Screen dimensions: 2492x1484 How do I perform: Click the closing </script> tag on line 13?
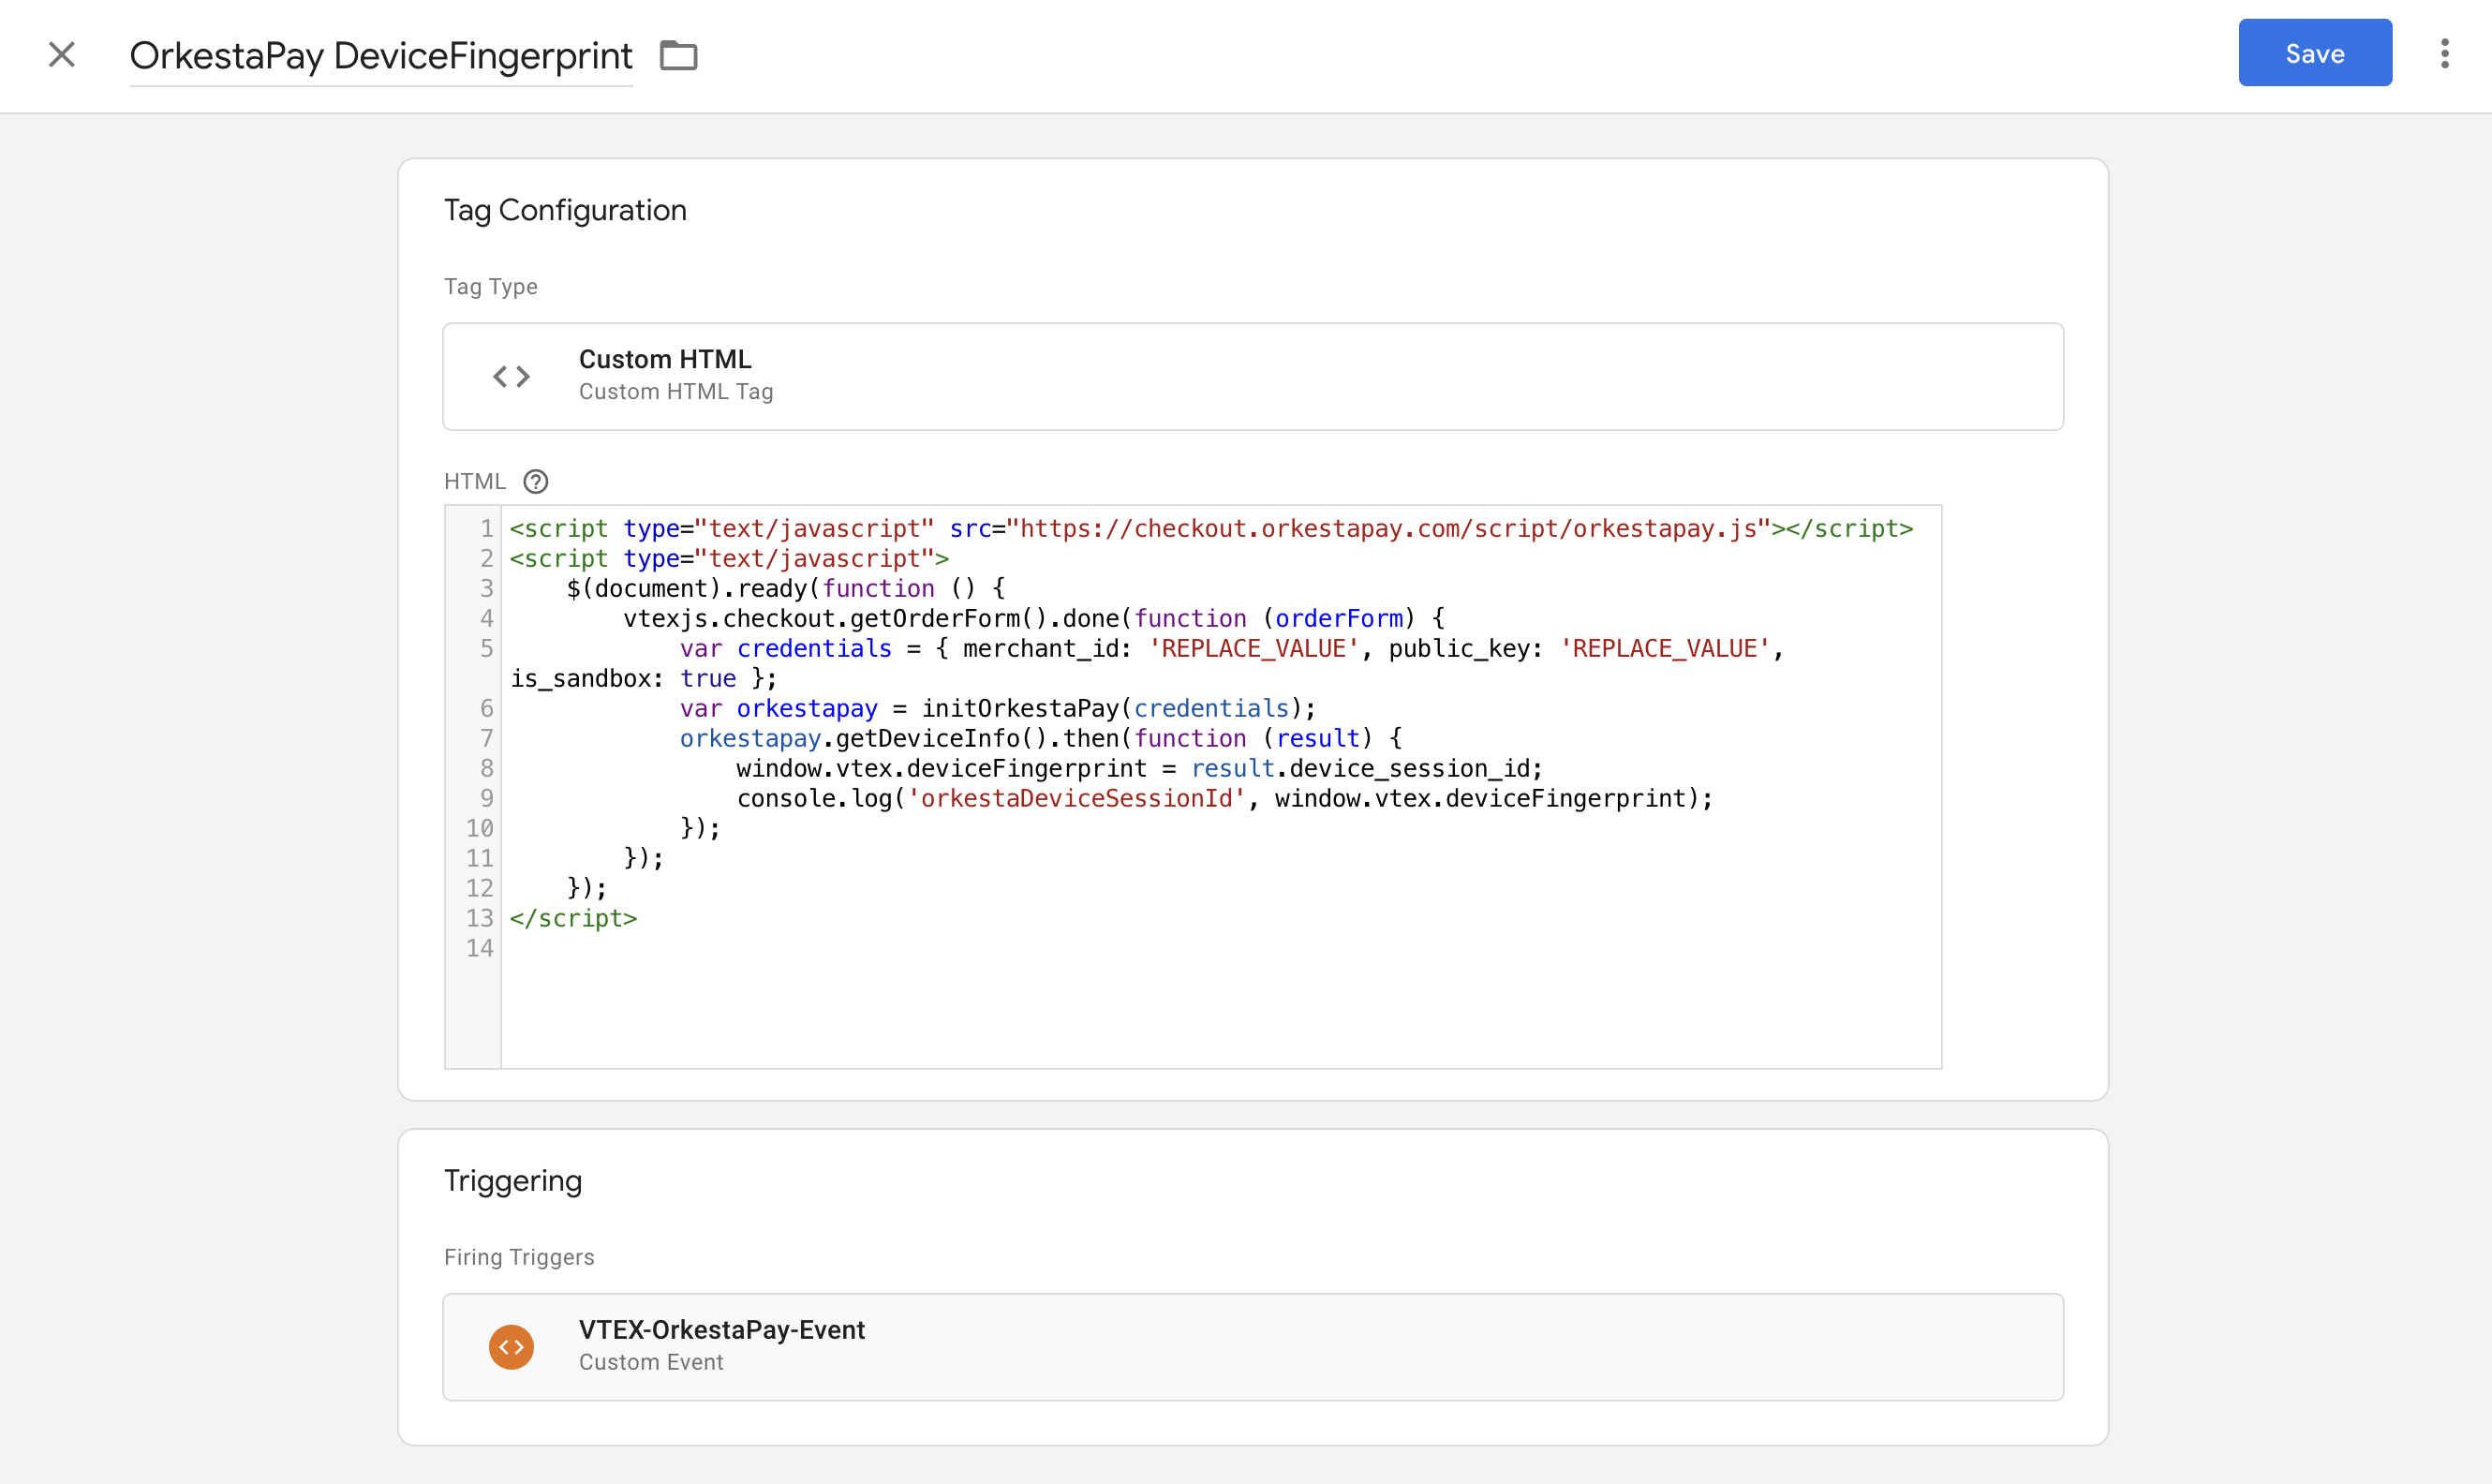[573, 918]
